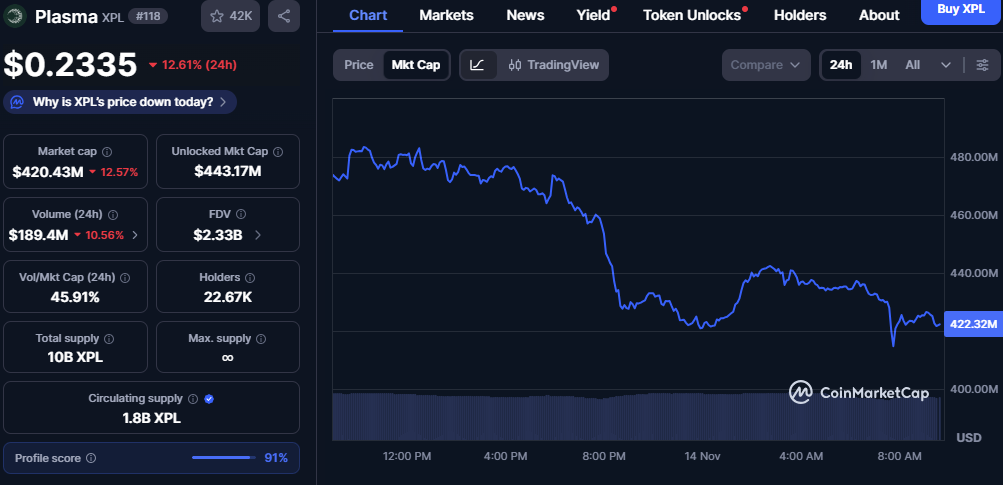Open the Markets tab
Image resolution: width=1003 pixels, height=485 pixels.
click(x=446, y=15)
